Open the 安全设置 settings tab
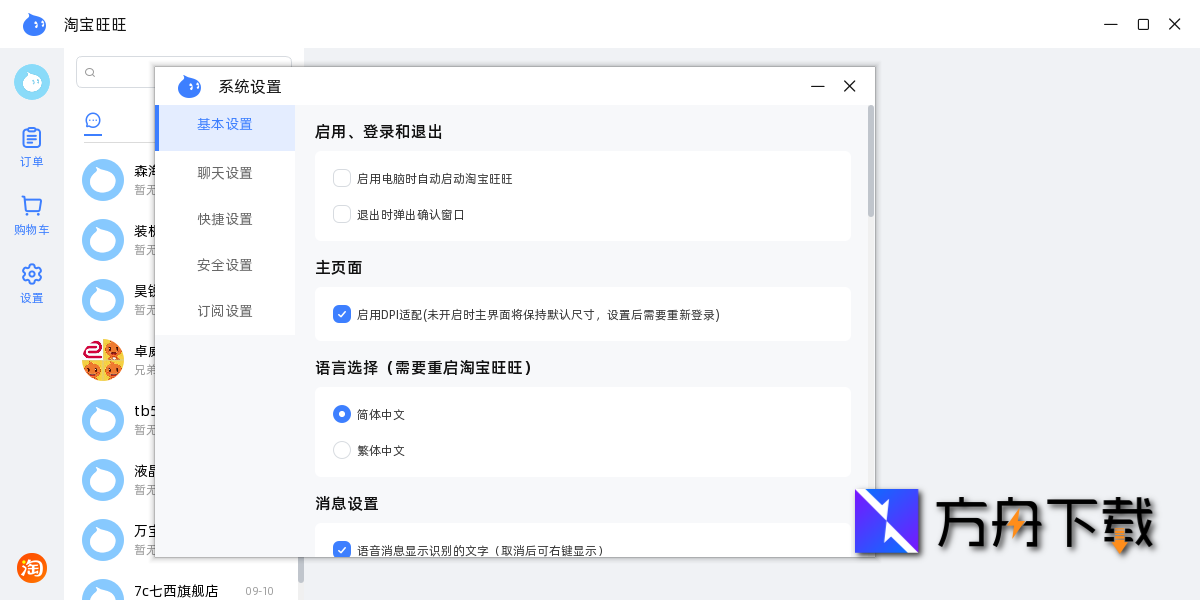Viewport: 1200px width, 600px height. click(x=224, y=264)
